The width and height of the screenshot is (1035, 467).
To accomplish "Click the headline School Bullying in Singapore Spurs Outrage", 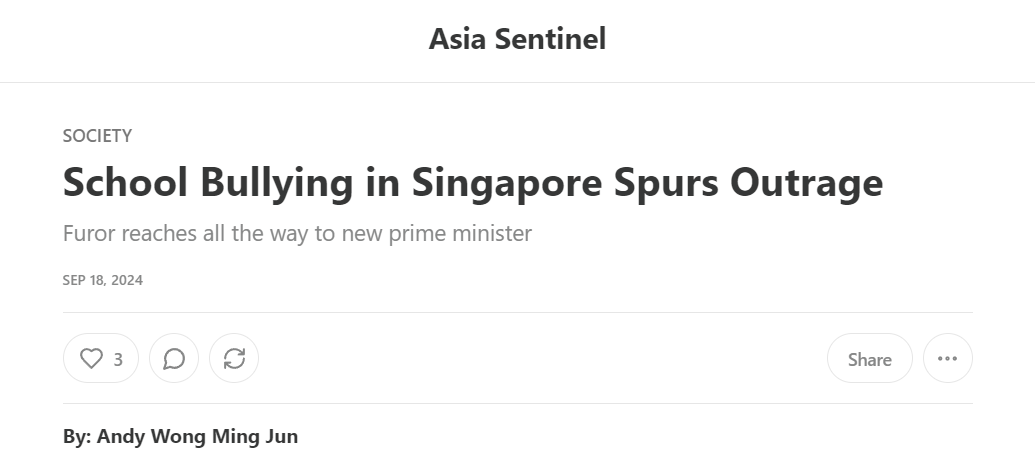I will [x=473, y=182].
